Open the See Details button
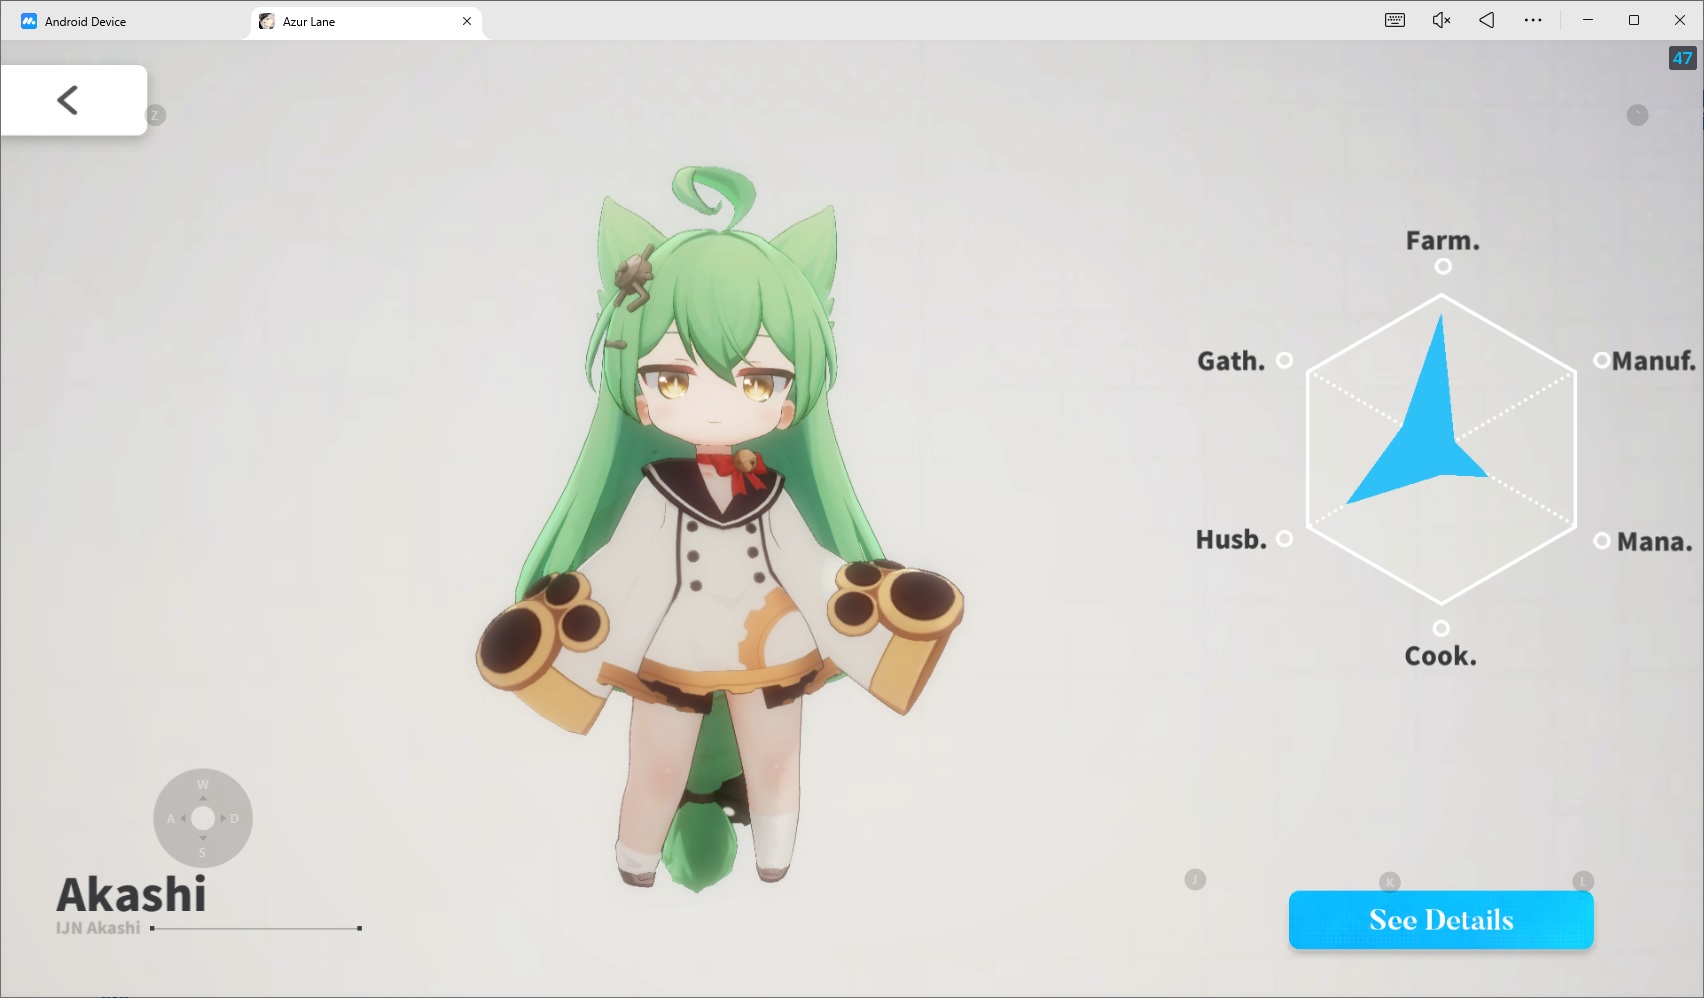The width and height of the screenshot is (1704, 998). [x=1441, y=920]
